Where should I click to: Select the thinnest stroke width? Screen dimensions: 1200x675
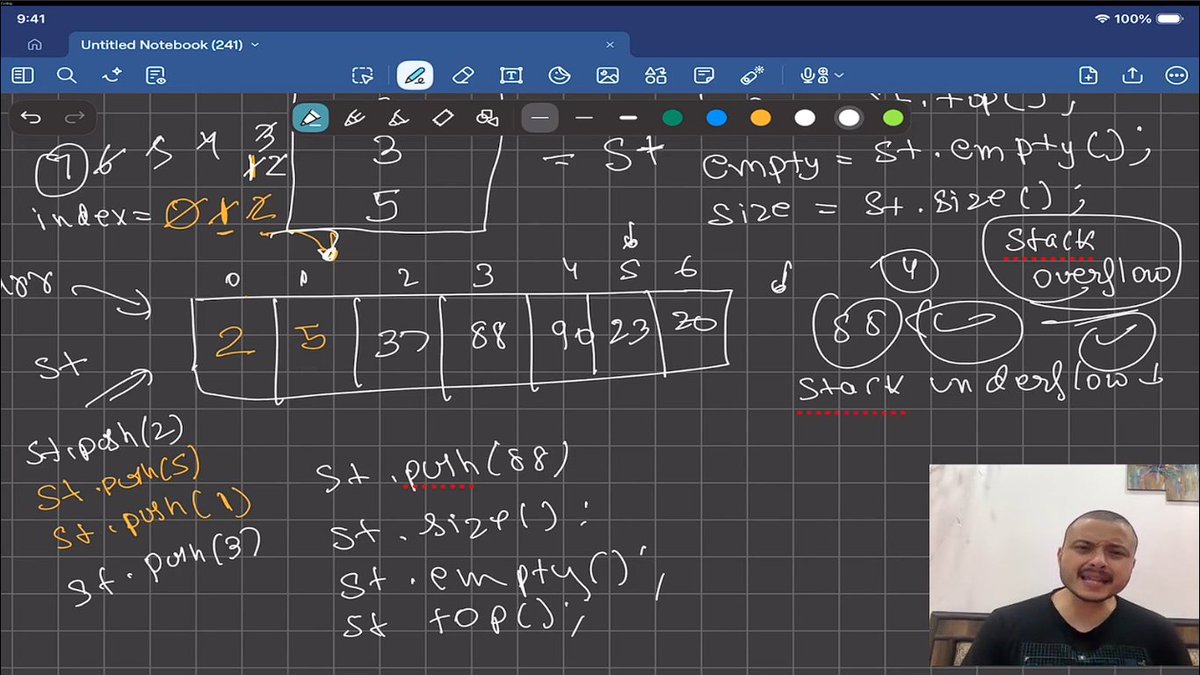540,118
